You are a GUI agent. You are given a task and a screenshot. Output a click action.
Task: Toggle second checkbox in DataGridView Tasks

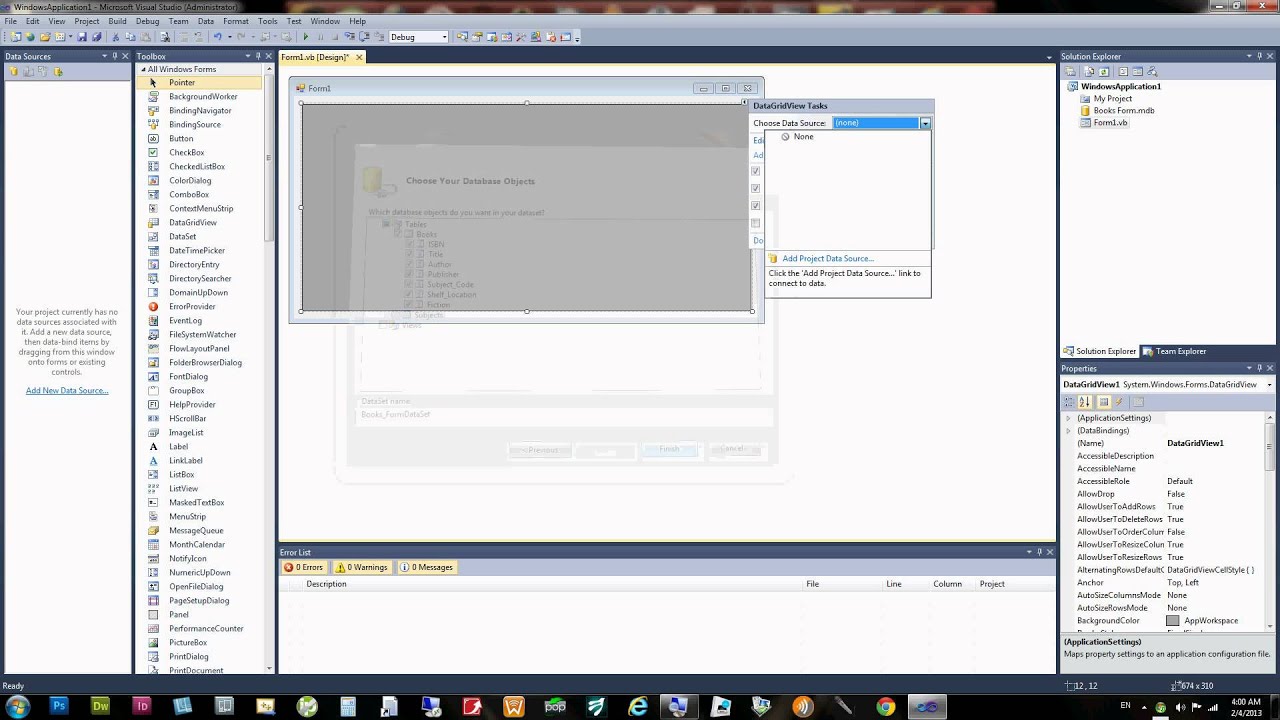point(756,188)
